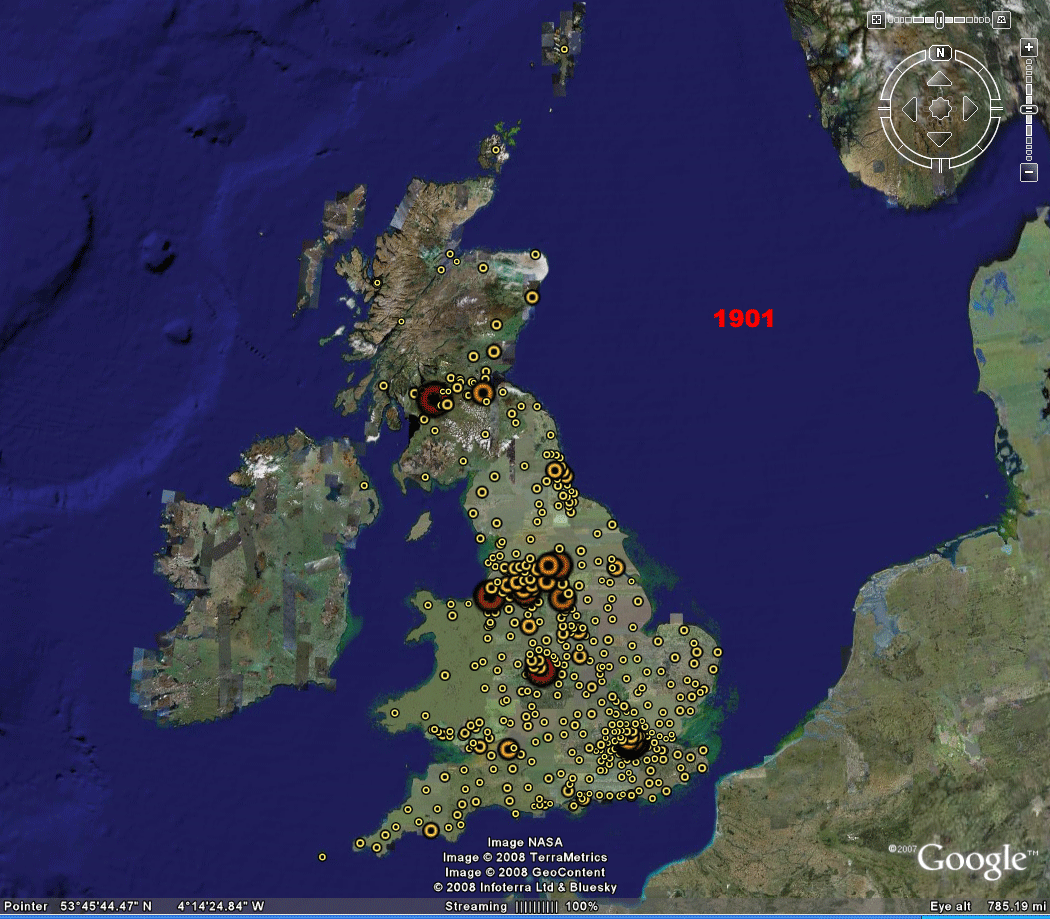This screenshot has width=1050, height=919.
Task: Click the horizontal tilt slider handle
Action: click(940, 19)
